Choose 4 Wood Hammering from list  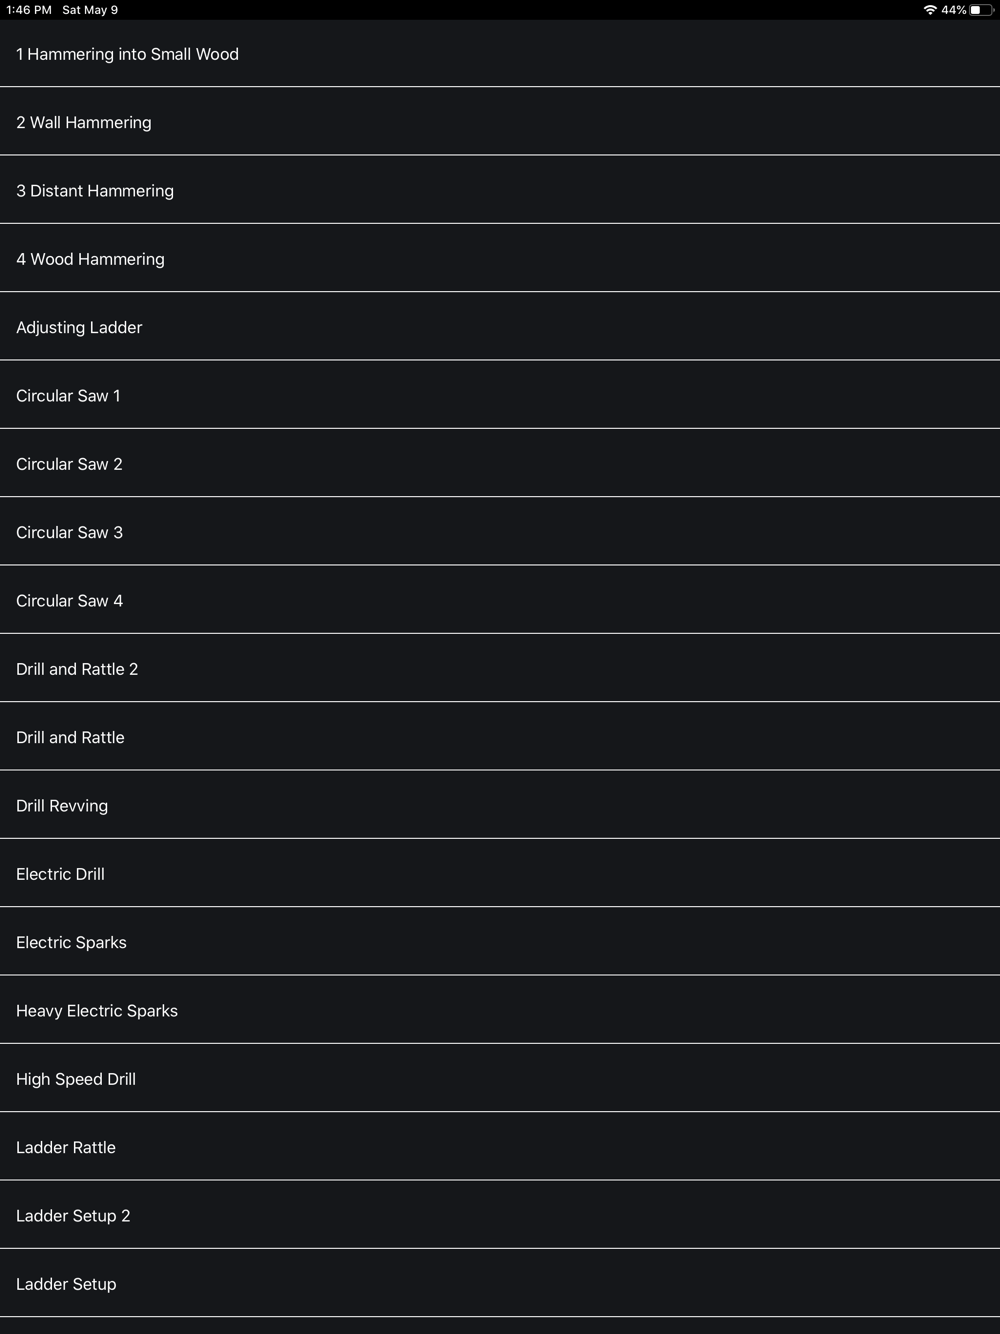click(500, 258)
